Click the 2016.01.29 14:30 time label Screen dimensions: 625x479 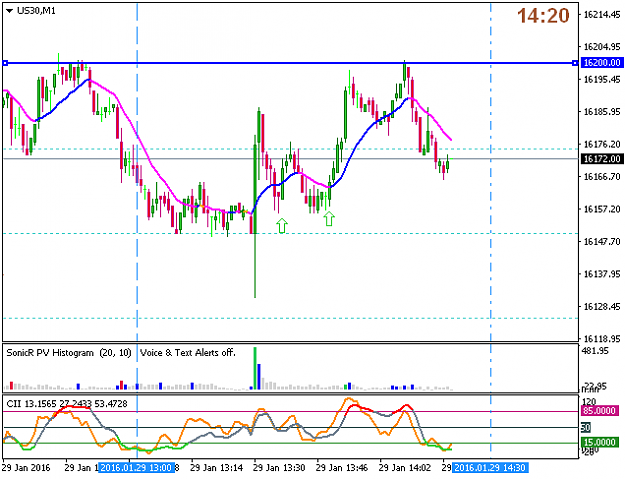pos(490,467)
